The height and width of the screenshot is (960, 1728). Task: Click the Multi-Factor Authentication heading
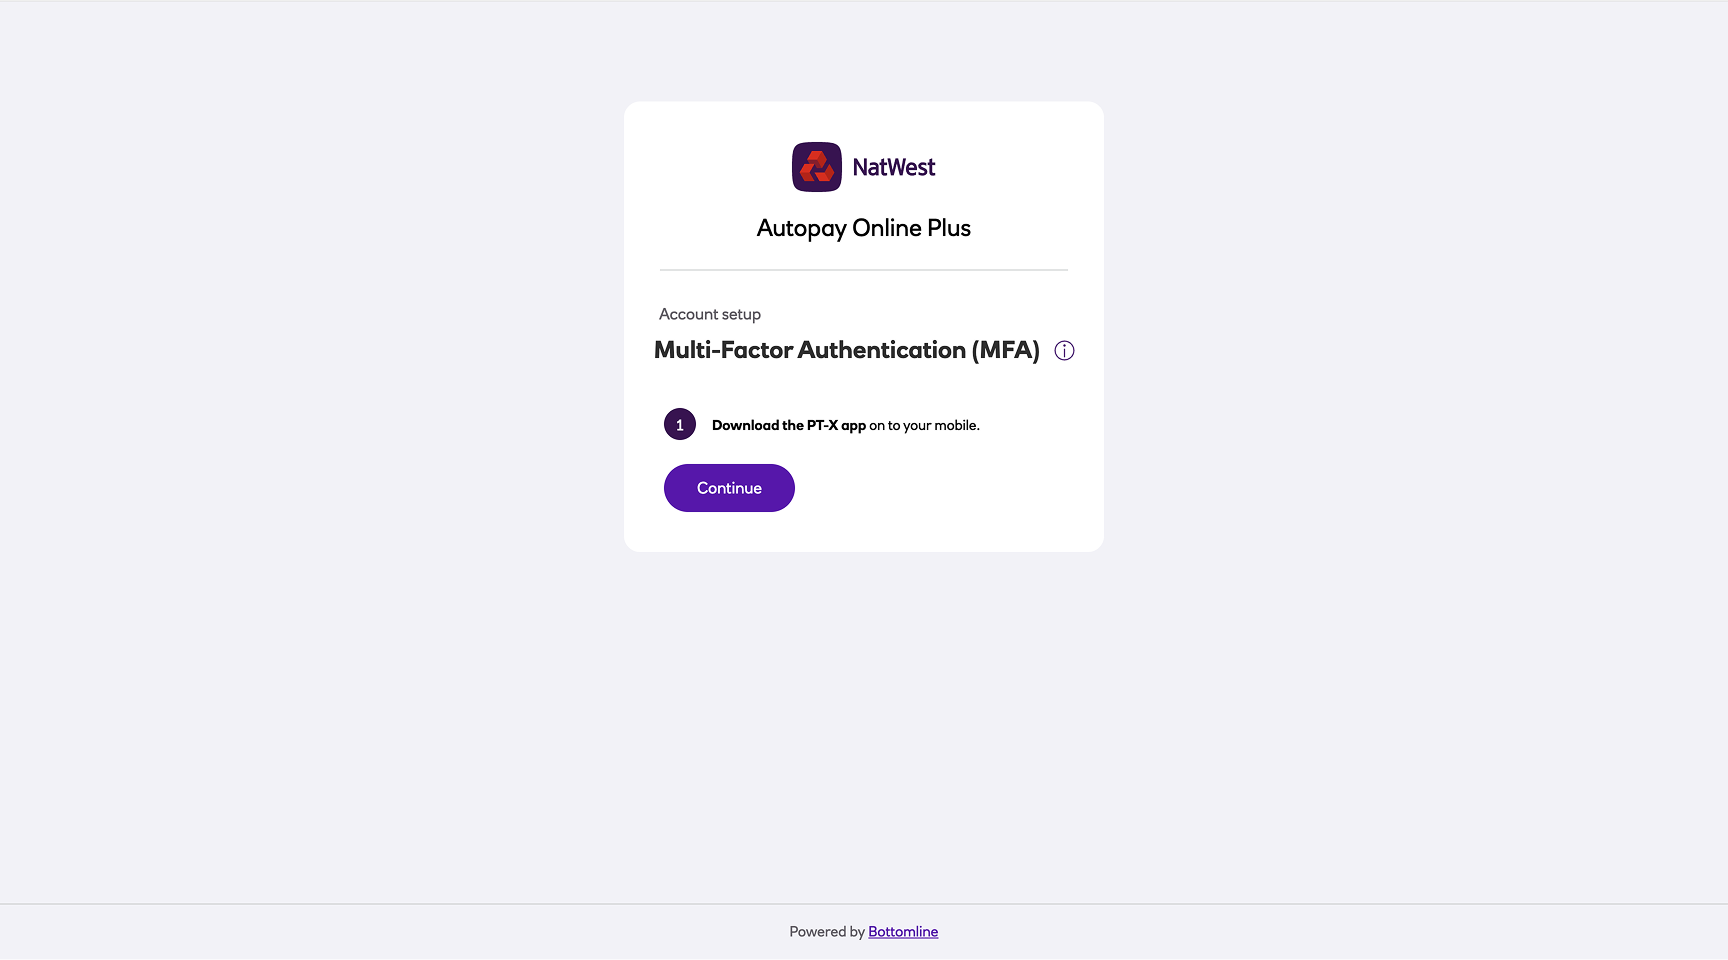click(847, 350)
